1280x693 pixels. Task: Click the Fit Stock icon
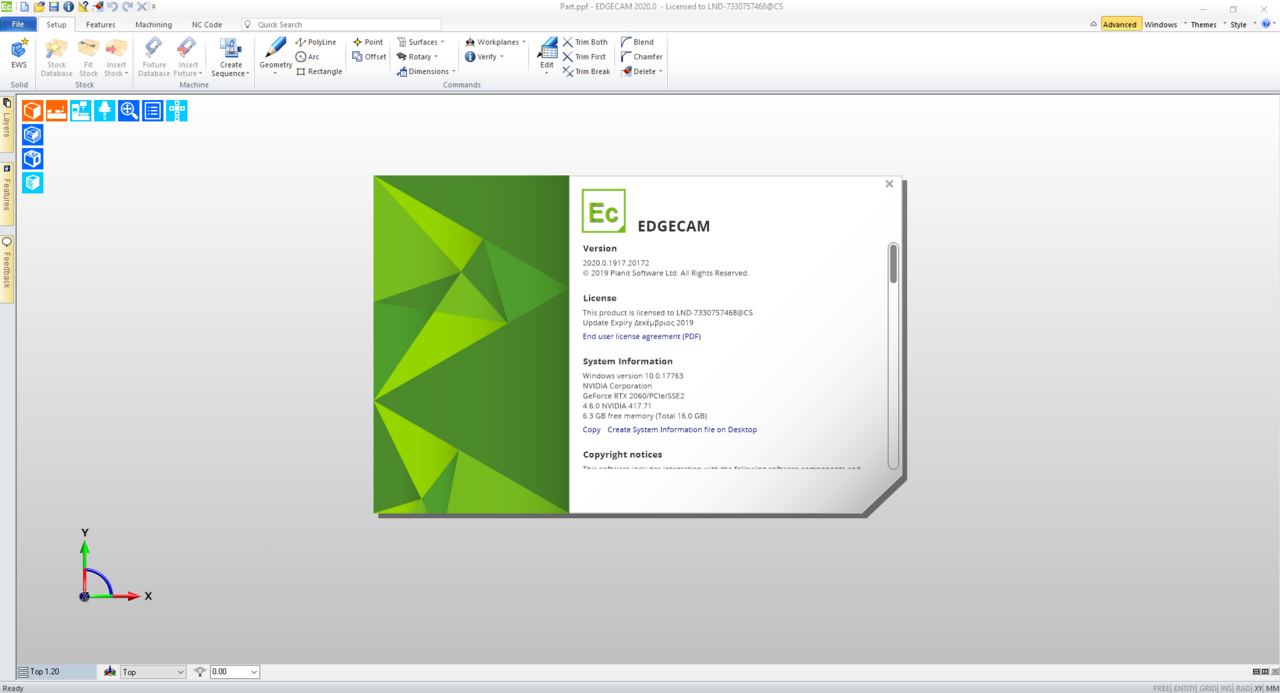[x=89, y=57]
